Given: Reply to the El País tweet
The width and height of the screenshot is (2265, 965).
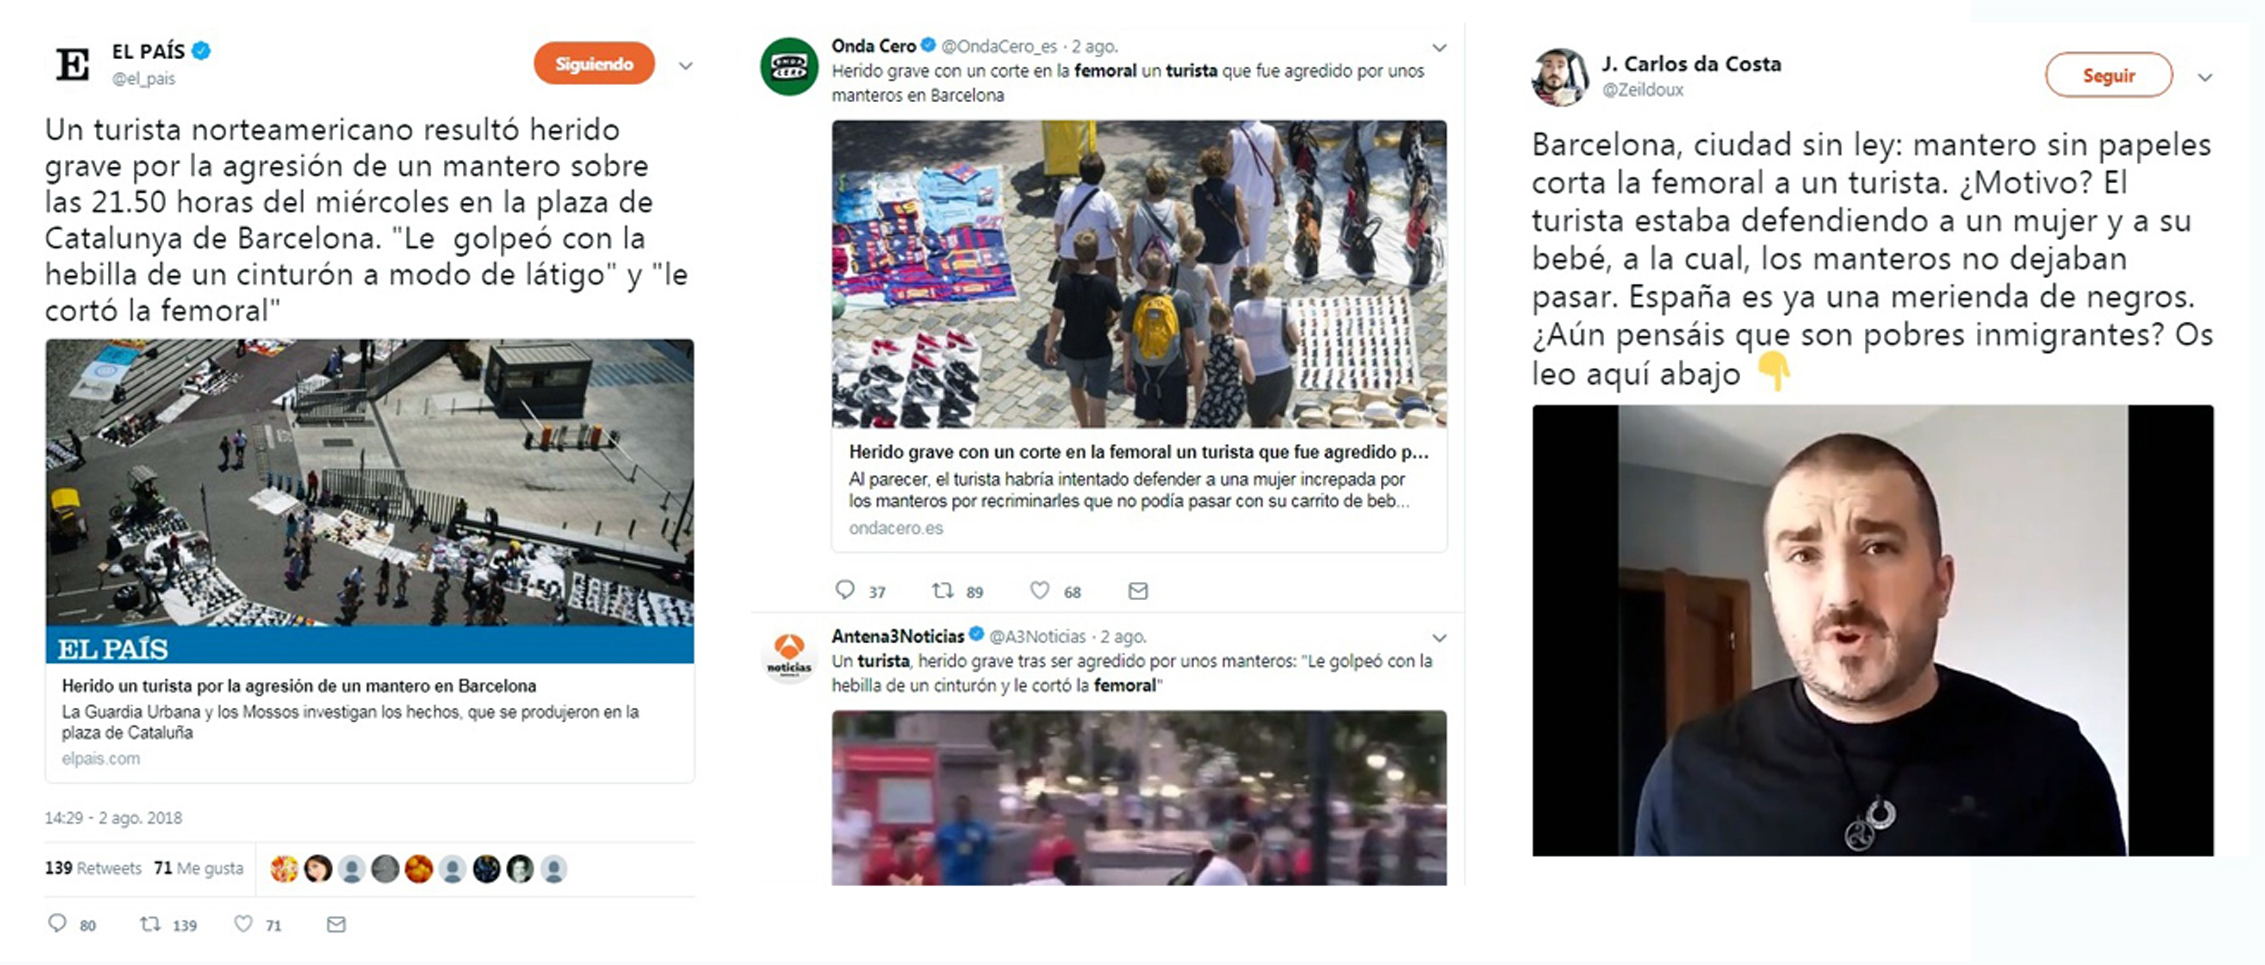Looking at the screenshot, I should pyautogui.click(x=58, y=924).
